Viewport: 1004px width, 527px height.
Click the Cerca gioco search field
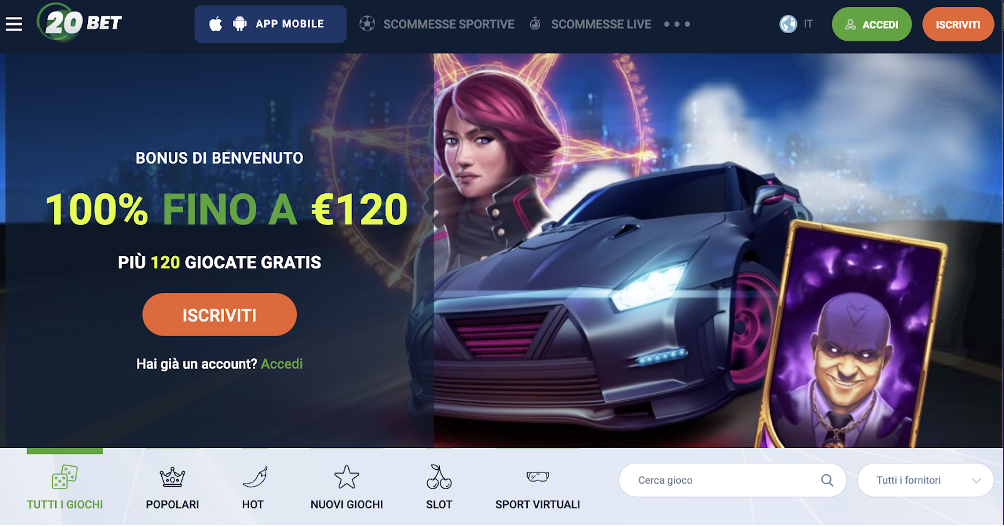click(733, 480)
